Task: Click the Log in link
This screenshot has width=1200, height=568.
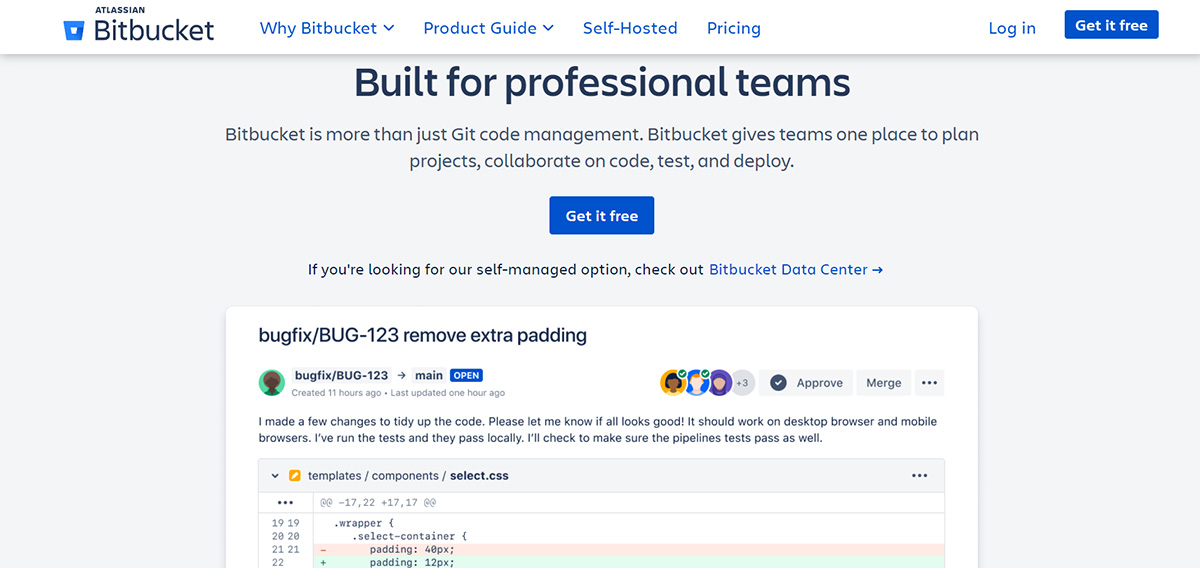Action: pyautogui.click(x=1012, y=28)
